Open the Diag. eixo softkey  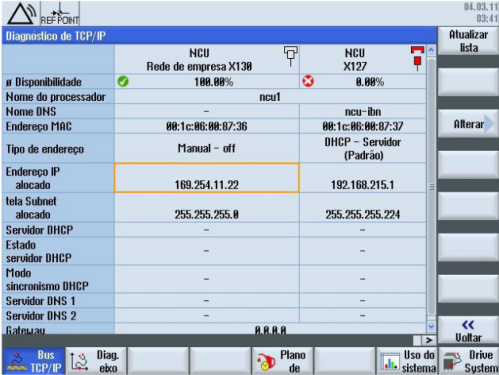point(96,361)
